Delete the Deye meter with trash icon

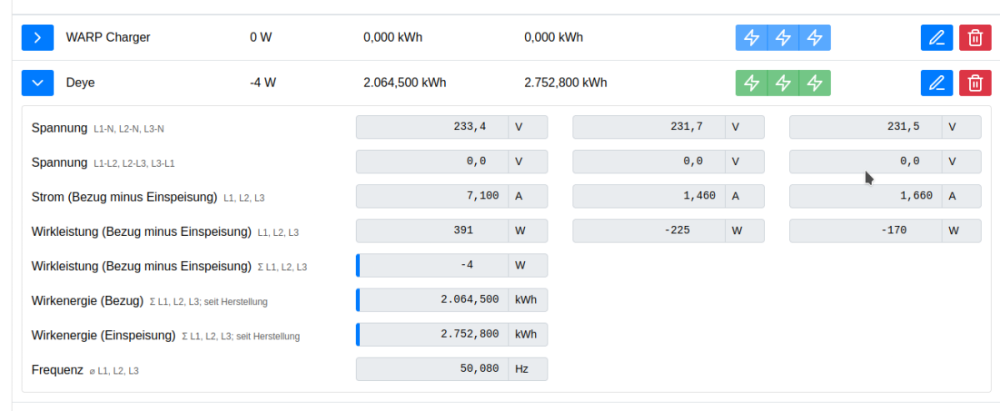tap(974, 83)
